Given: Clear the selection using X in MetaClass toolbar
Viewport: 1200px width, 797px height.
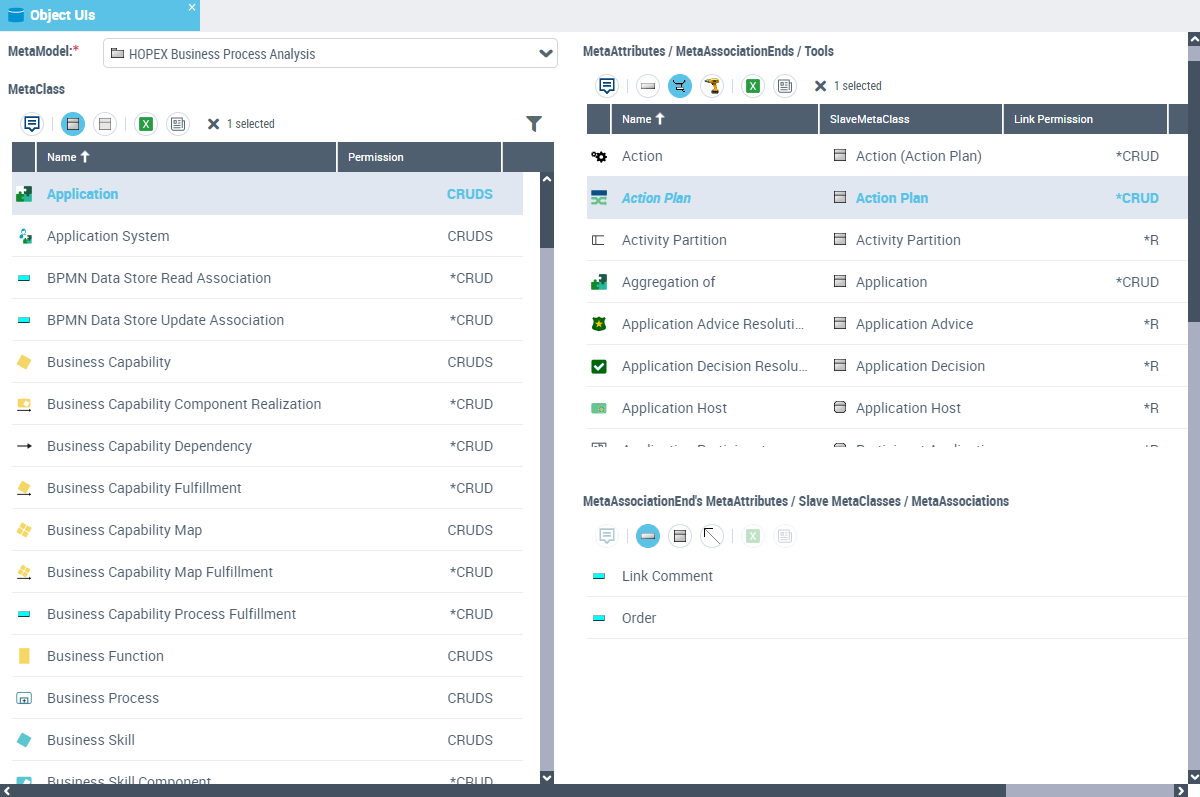Looking at the screenshot, I should 213,124.
